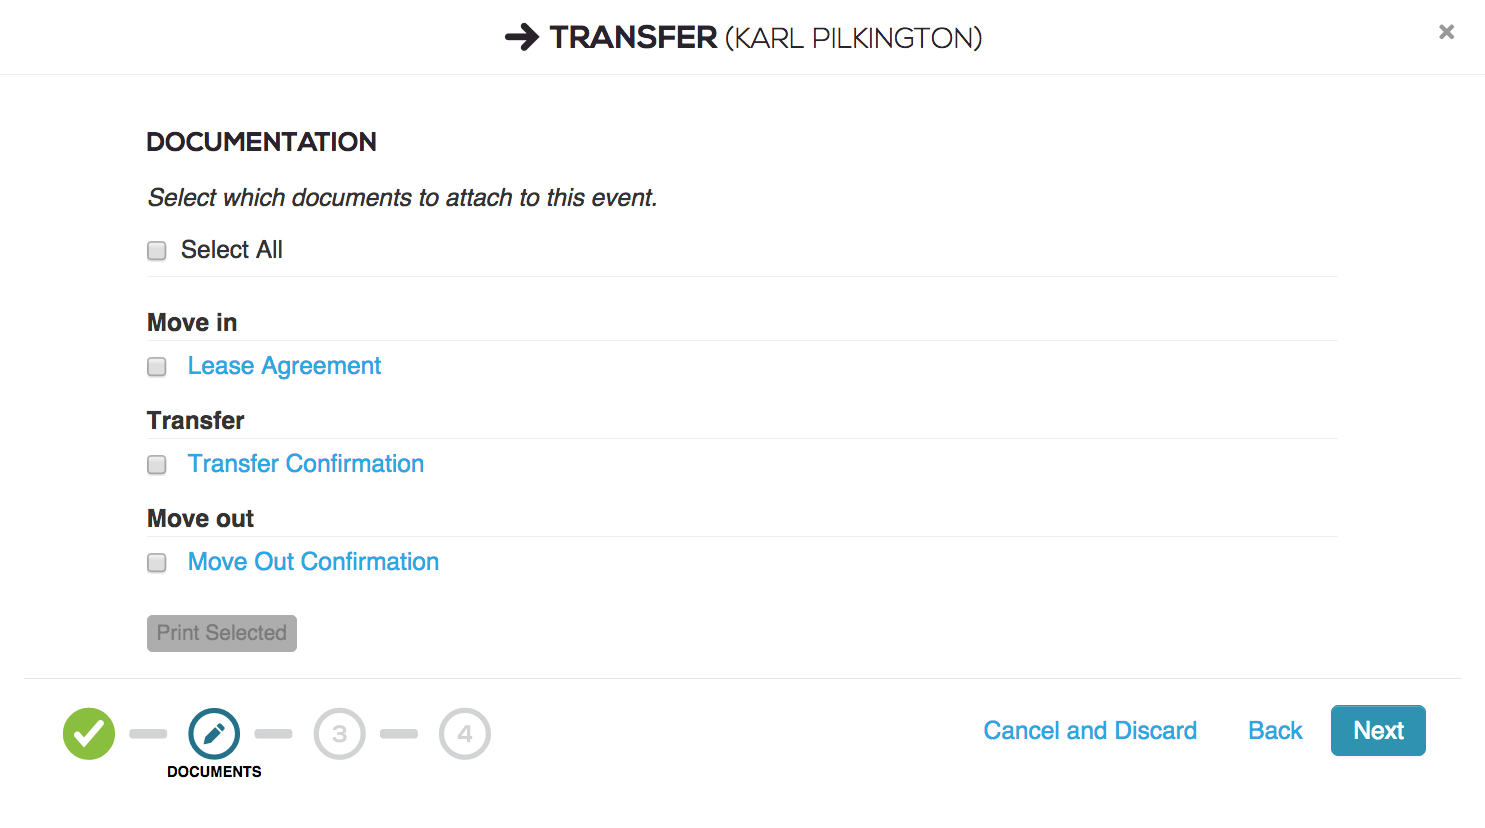The height and width of the screenshot is (828, 1485).
Task: Click the DOCUMENTS step label
Action: pos(214,772)
